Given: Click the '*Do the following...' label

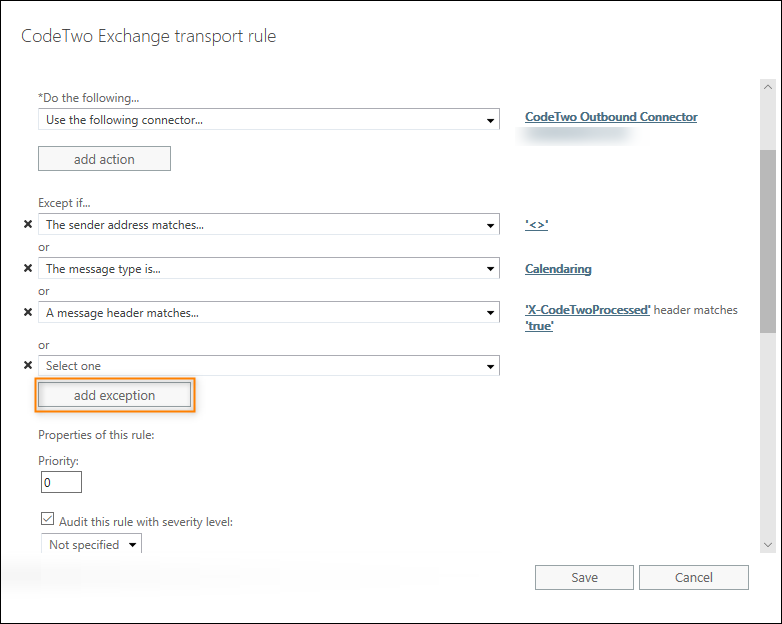Looking at the screenshot, I should 89,98.
